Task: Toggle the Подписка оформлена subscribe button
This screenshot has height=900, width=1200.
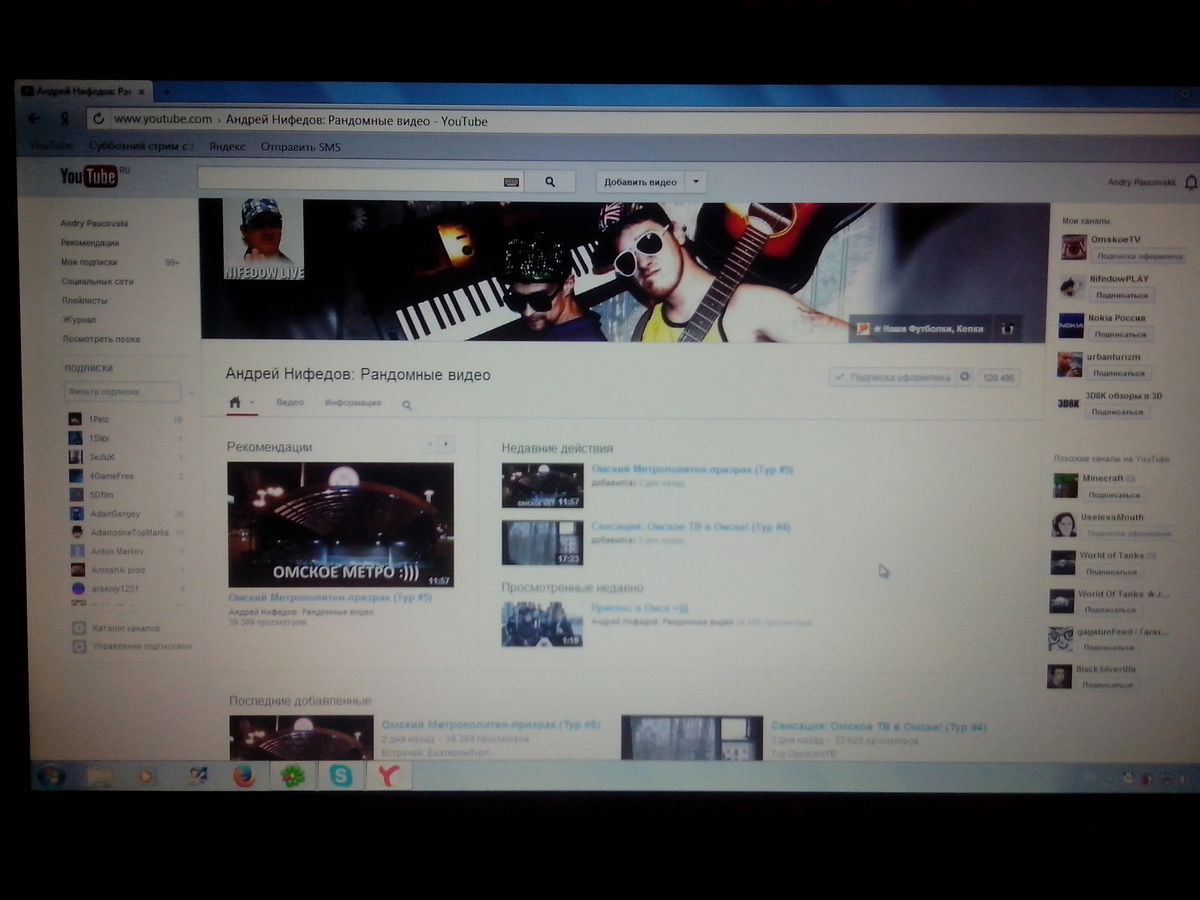Action: tap(891, 377)
